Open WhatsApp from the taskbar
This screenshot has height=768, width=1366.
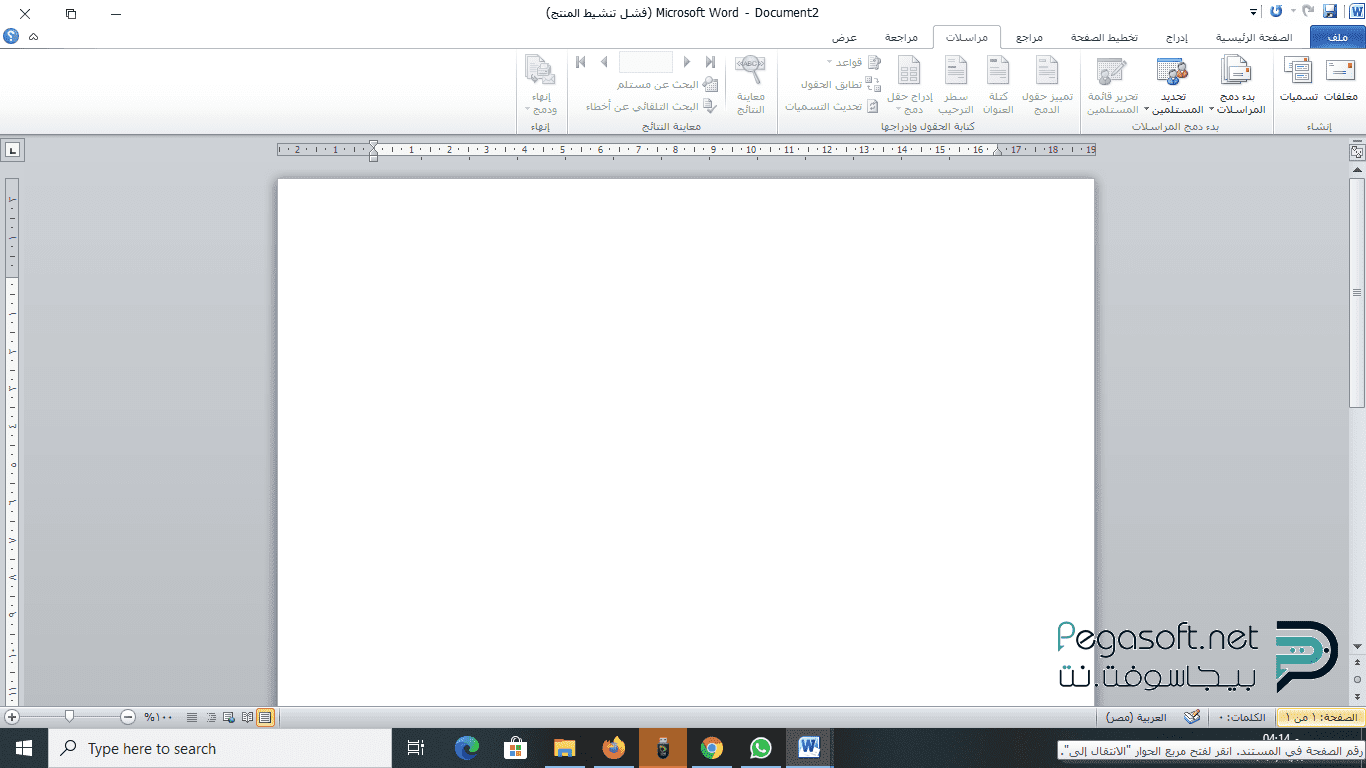tap(761, 748)
